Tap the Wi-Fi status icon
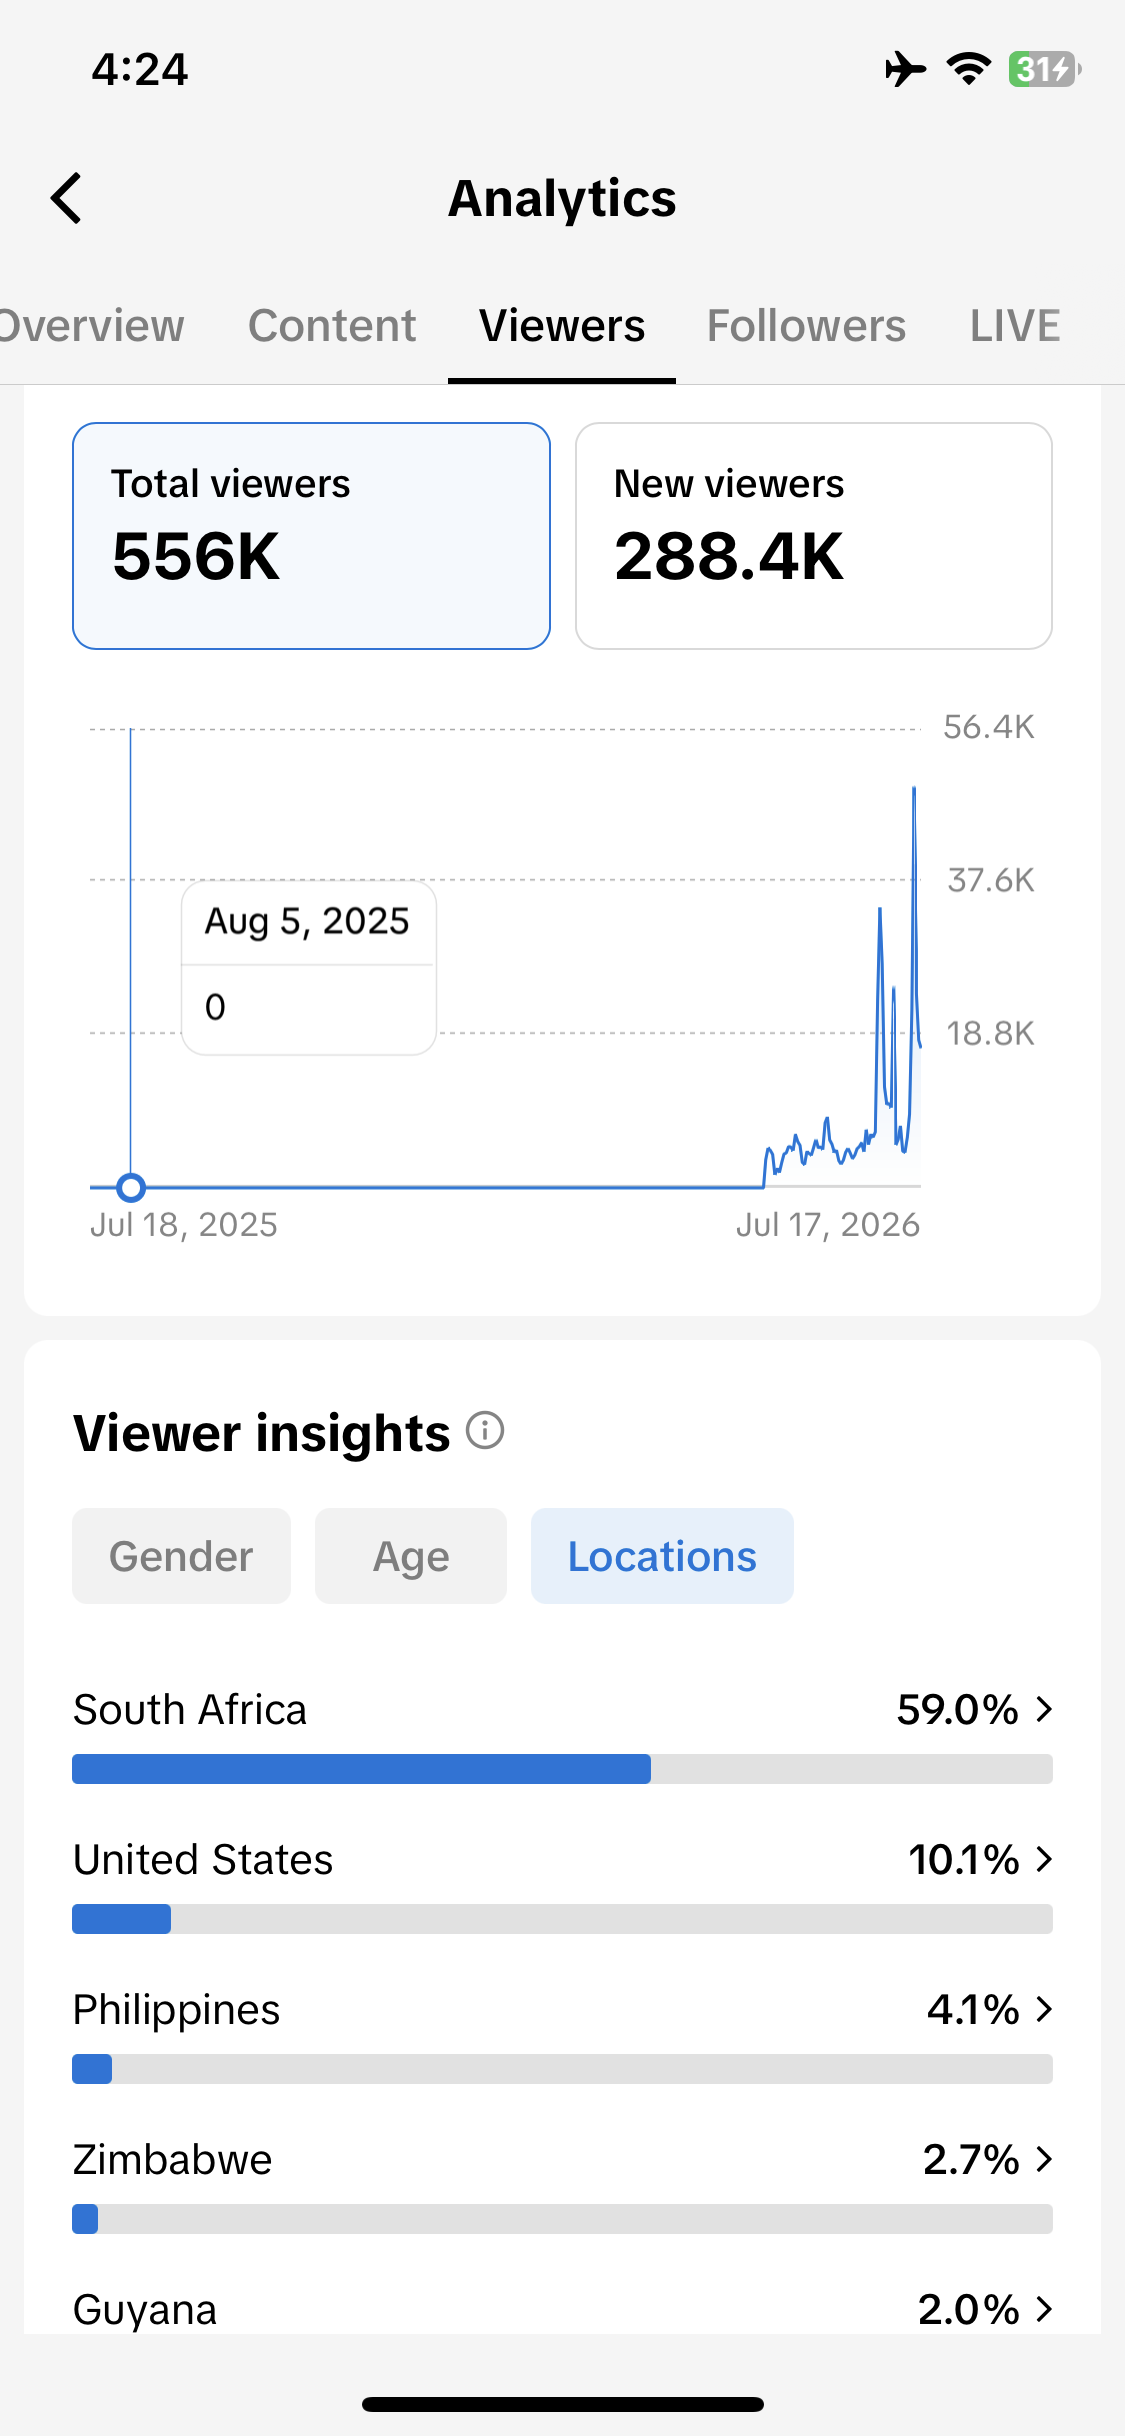1125x2436 pixels. coord(968,69)
